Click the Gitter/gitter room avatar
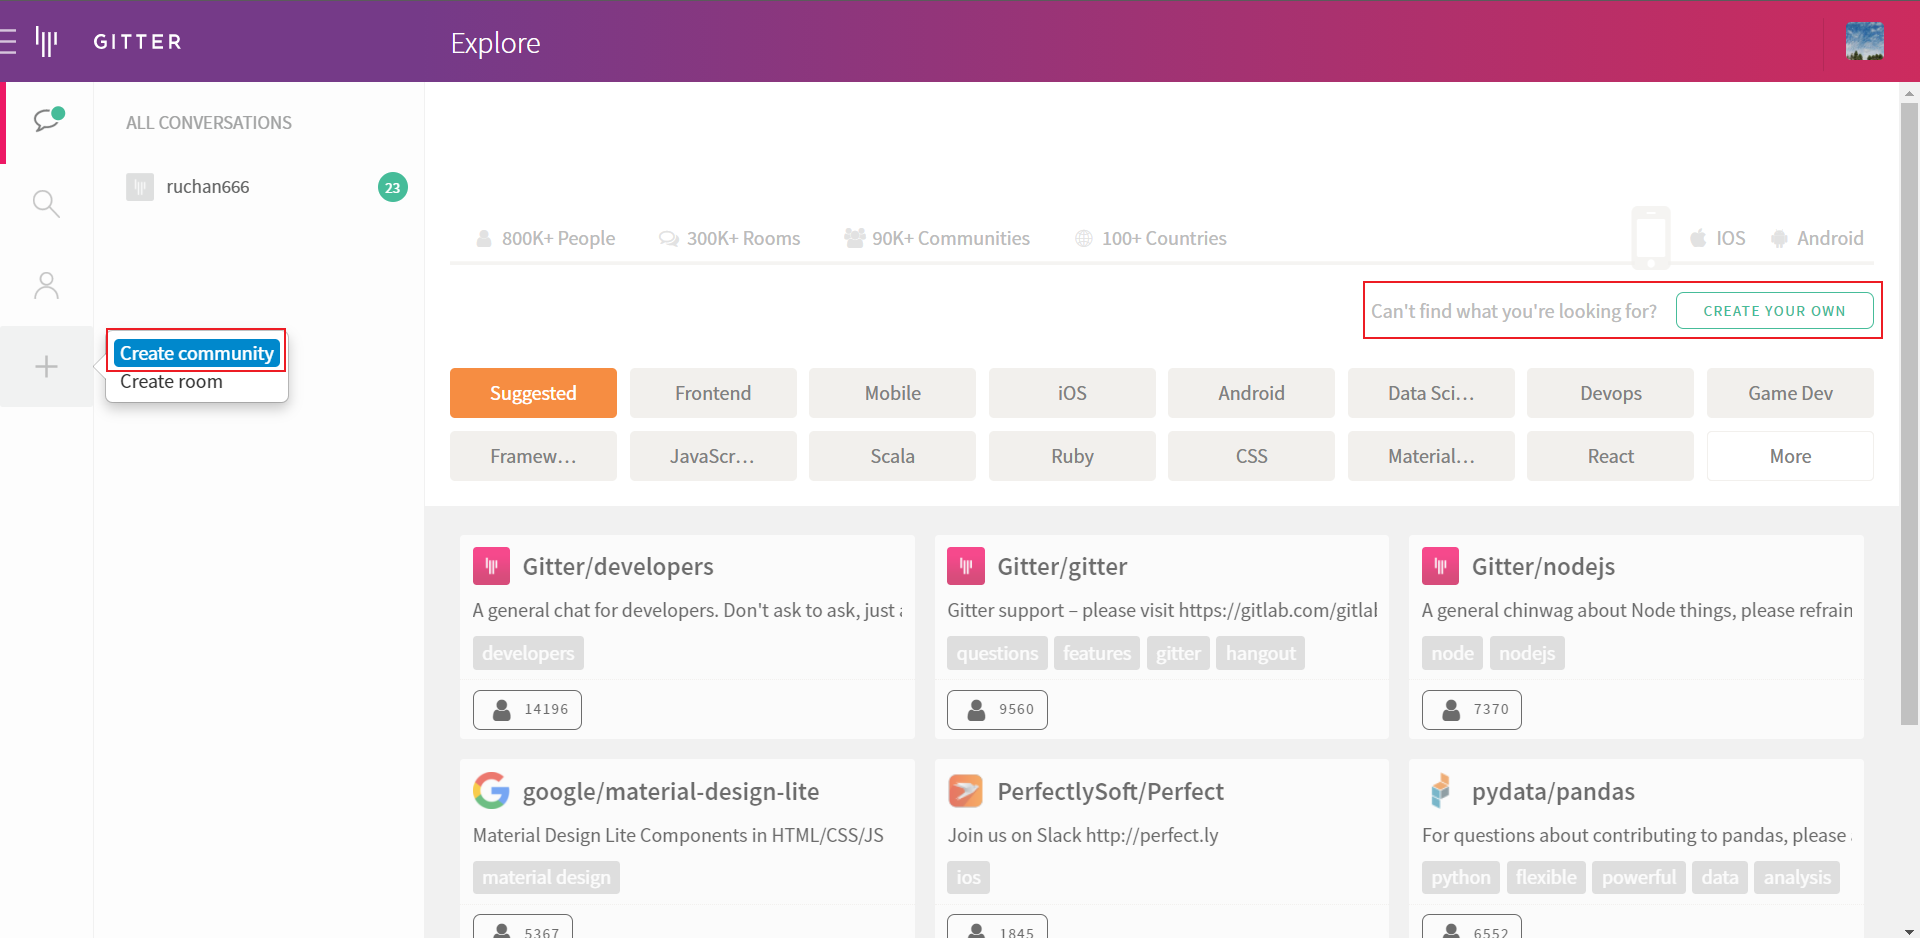This screenshot has height=938, width=1920. point(965,566)
